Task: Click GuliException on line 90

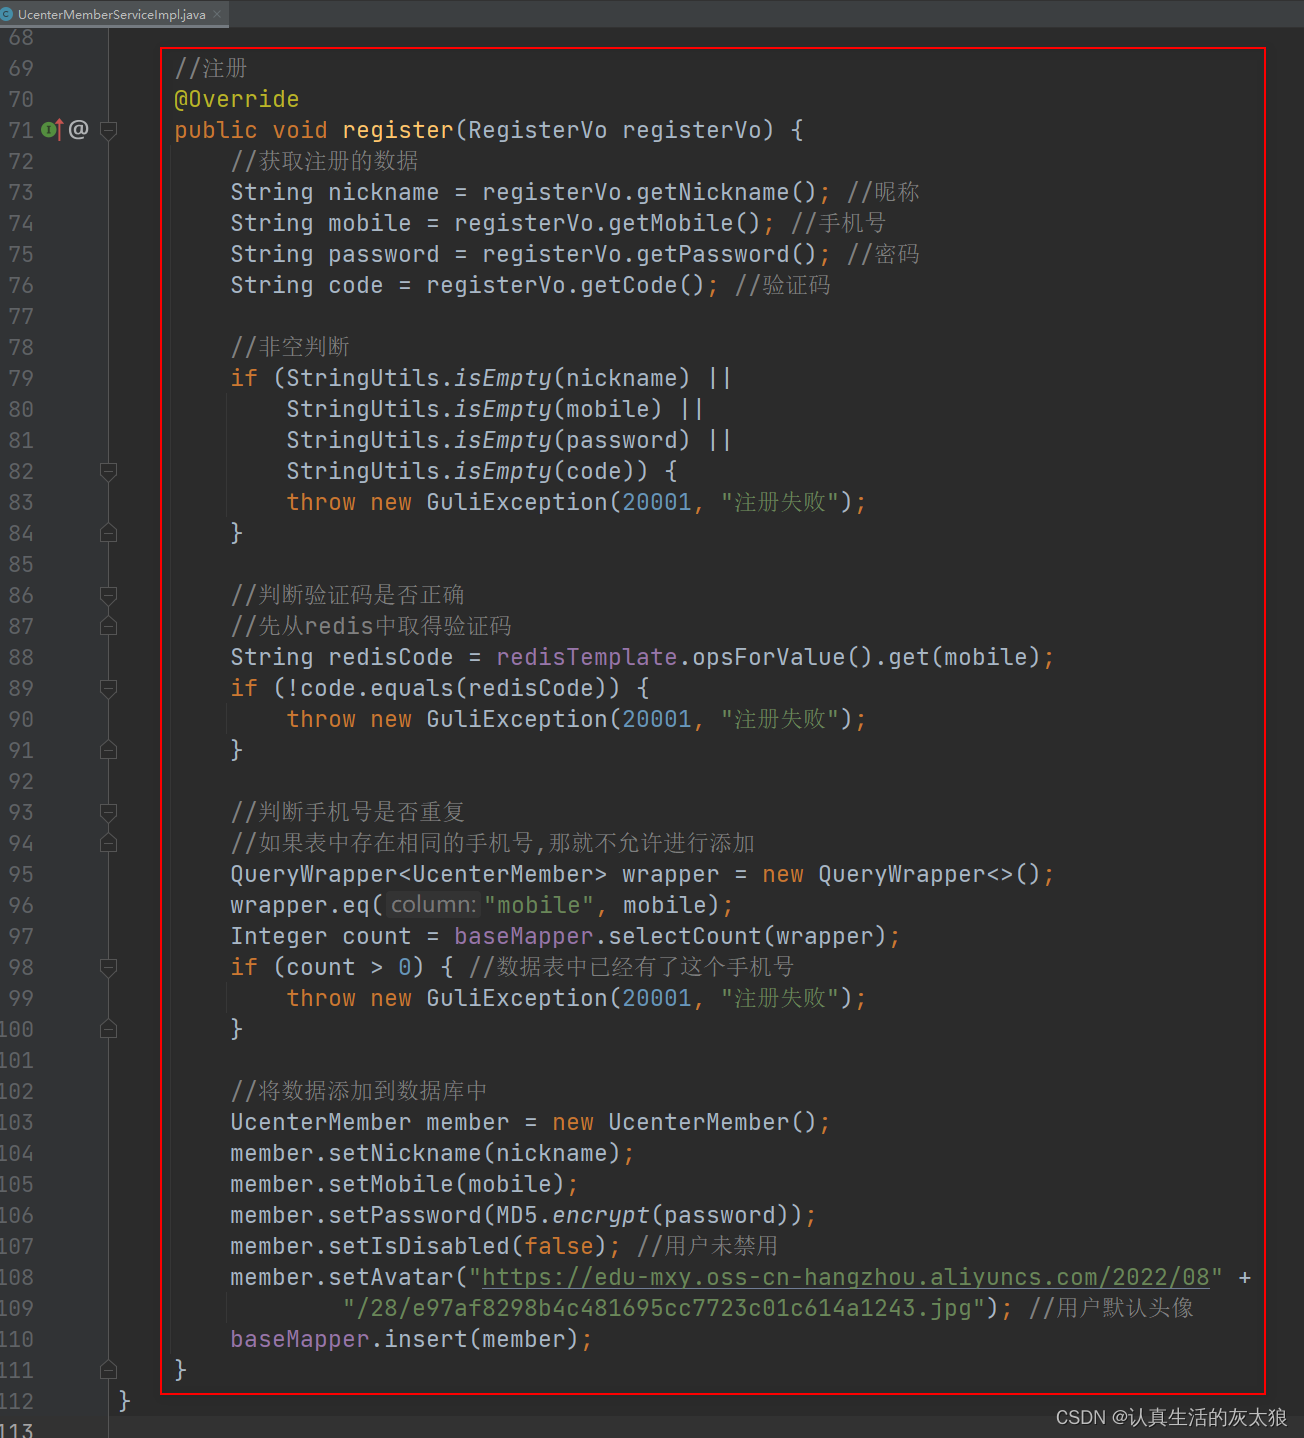Action: point(517,719)
